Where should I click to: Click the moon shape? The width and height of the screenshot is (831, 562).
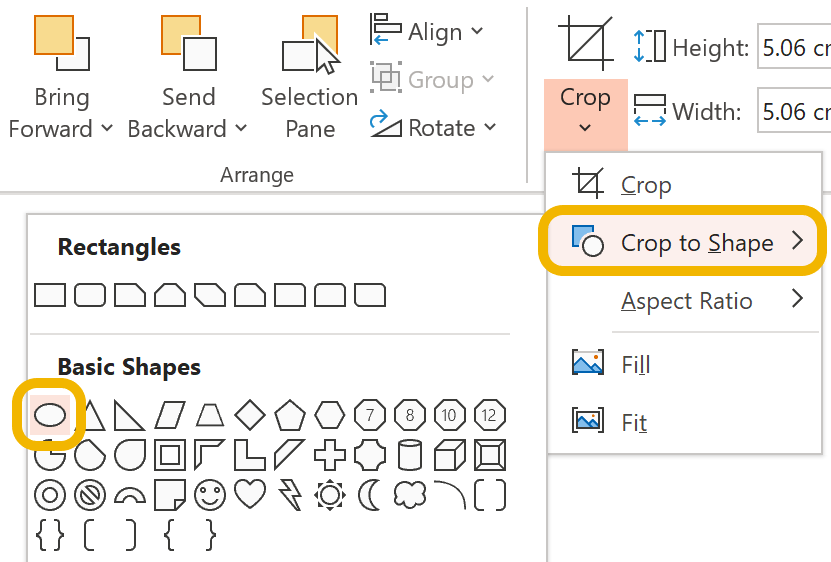click(x=369, y=493)
